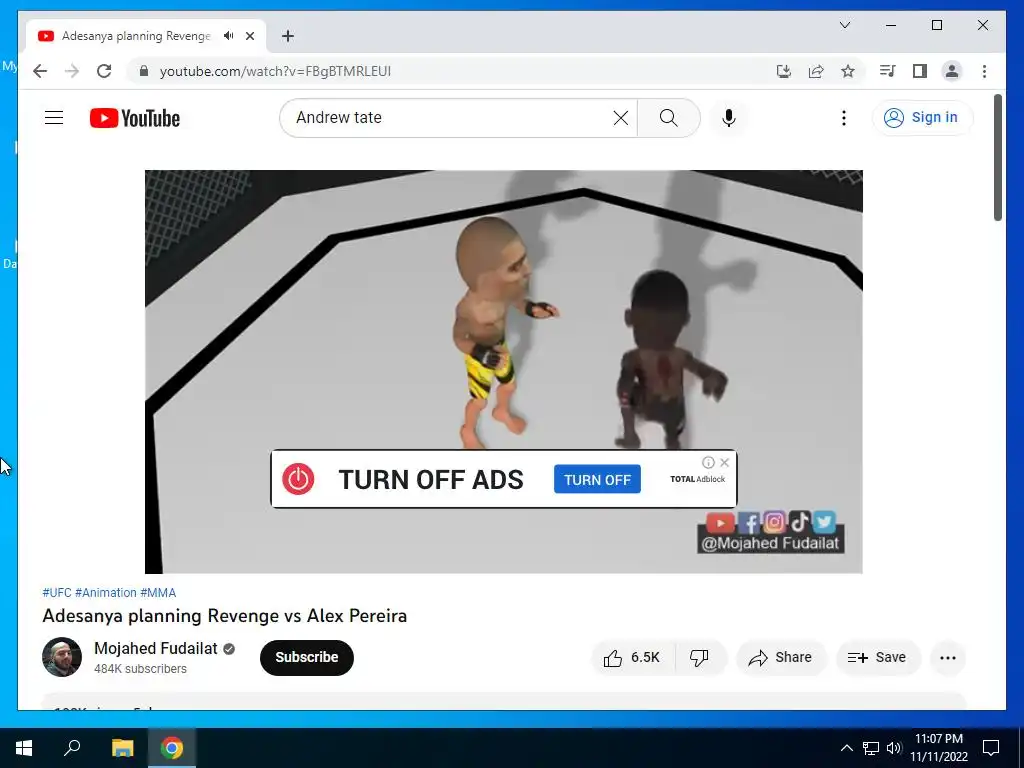Open File Explorer from taskbar
Image resolution: width=1024 pixels, height=768 pixels.
[x=122, y=748]
